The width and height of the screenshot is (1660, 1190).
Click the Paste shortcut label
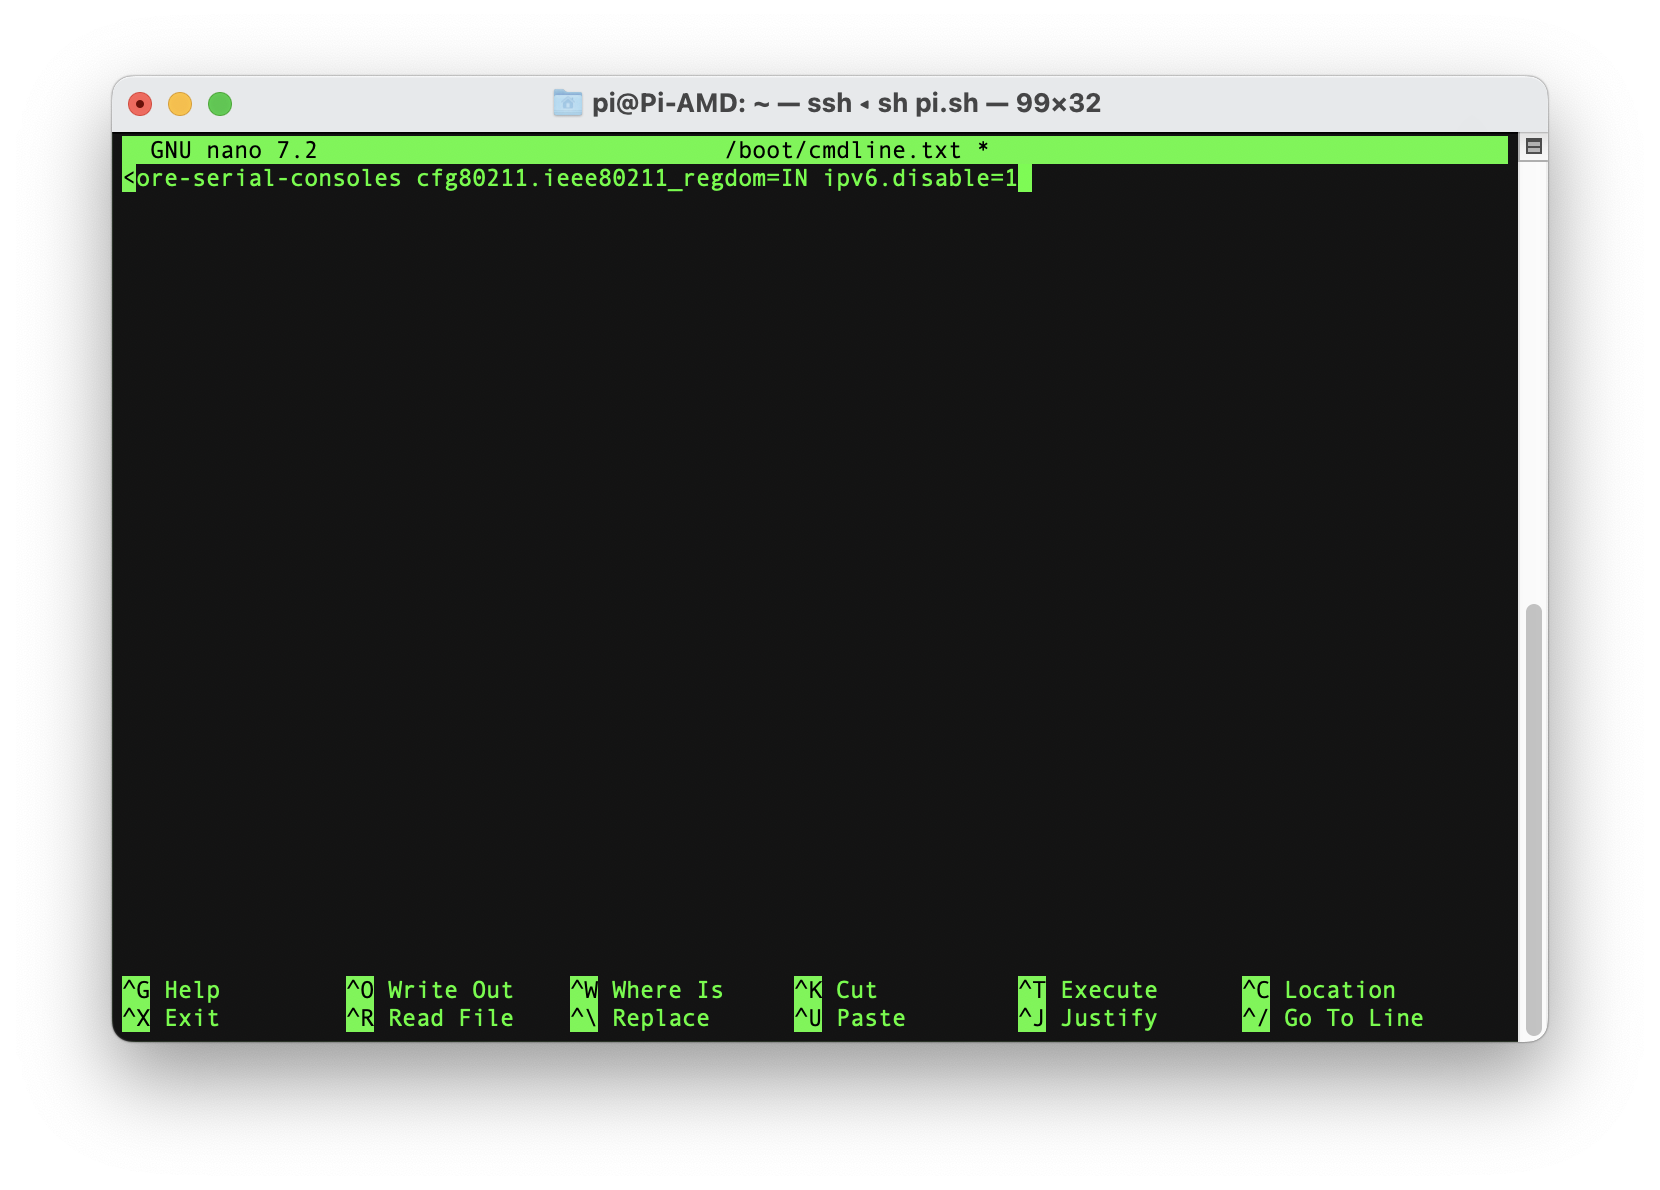(871, 1018)
